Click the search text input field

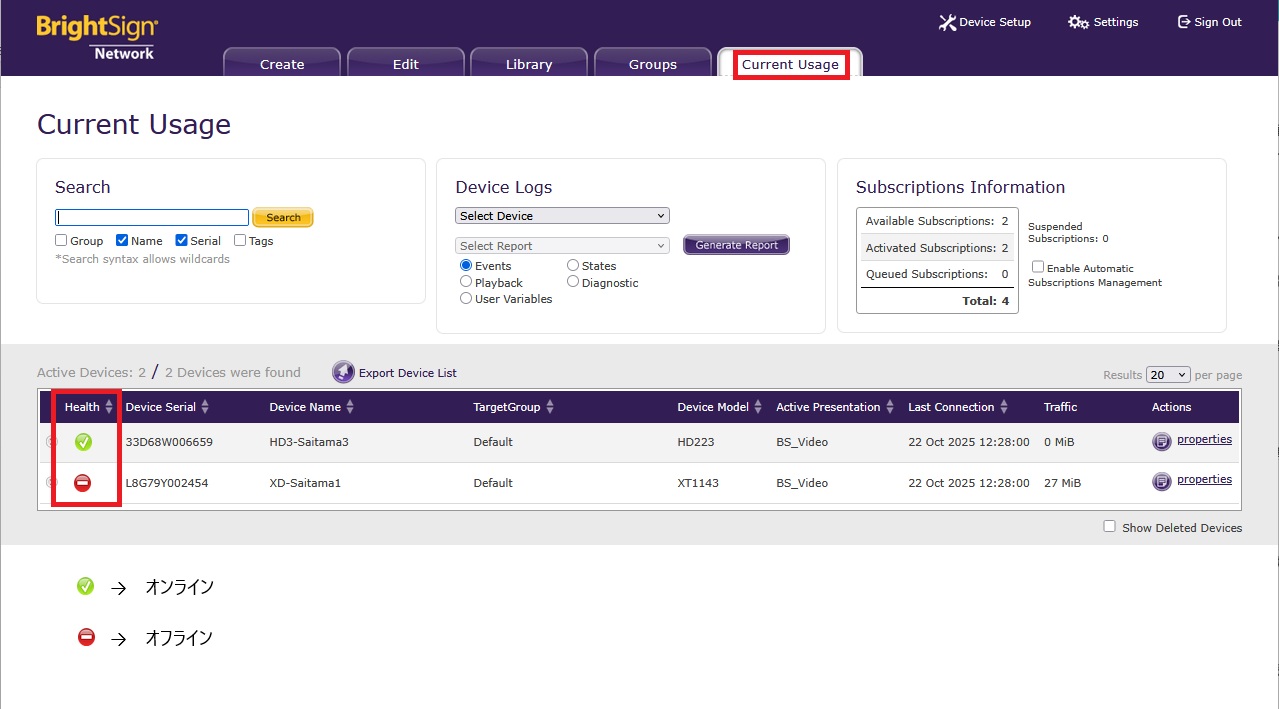(x=152, y=217)
